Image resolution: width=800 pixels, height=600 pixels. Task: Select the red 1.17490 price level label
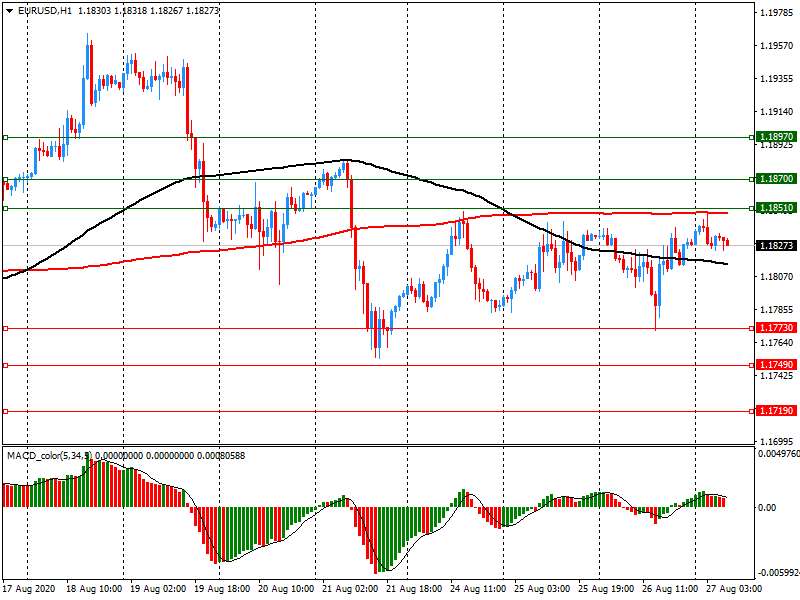click(x=776, y=365)
